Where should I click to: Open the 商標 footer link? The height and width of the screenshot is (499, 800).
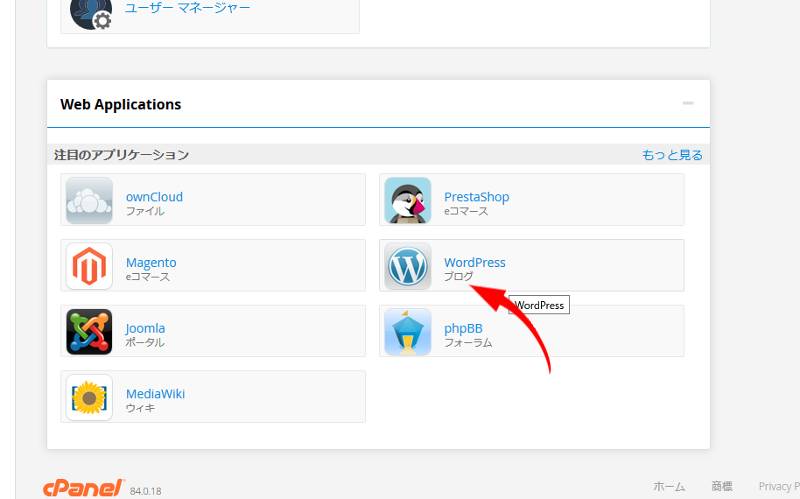[x=722, y=486]
